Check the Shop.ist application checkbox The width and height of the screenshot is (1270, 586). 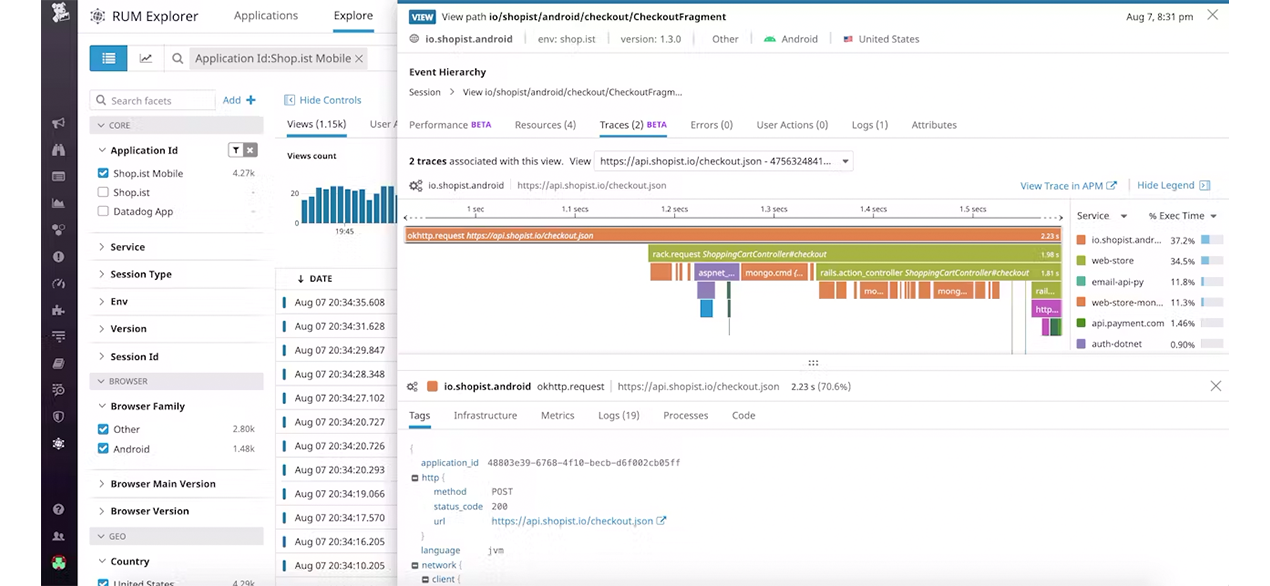[103, 192]
